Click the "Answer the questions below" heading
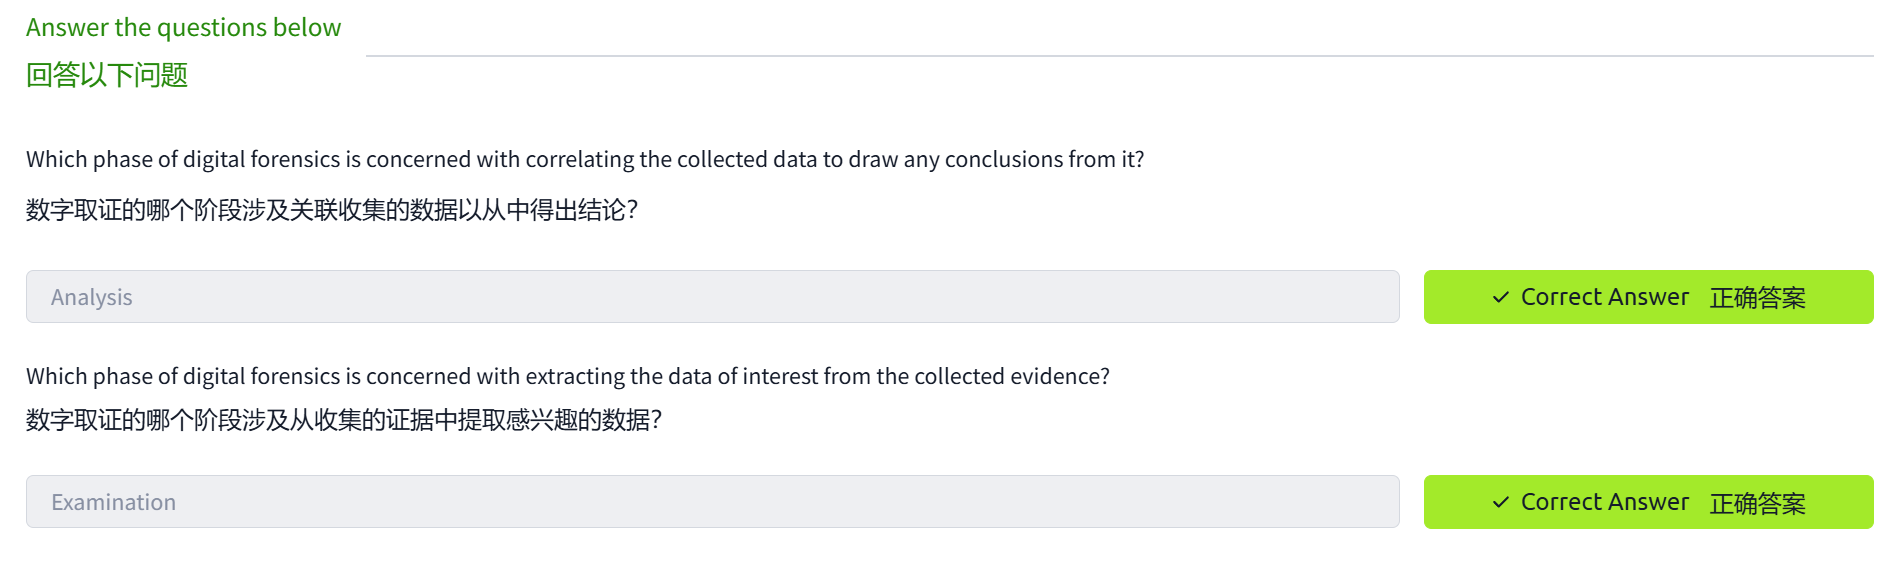Viewport: 1884px width, 565px height. [x=183, y=27]
